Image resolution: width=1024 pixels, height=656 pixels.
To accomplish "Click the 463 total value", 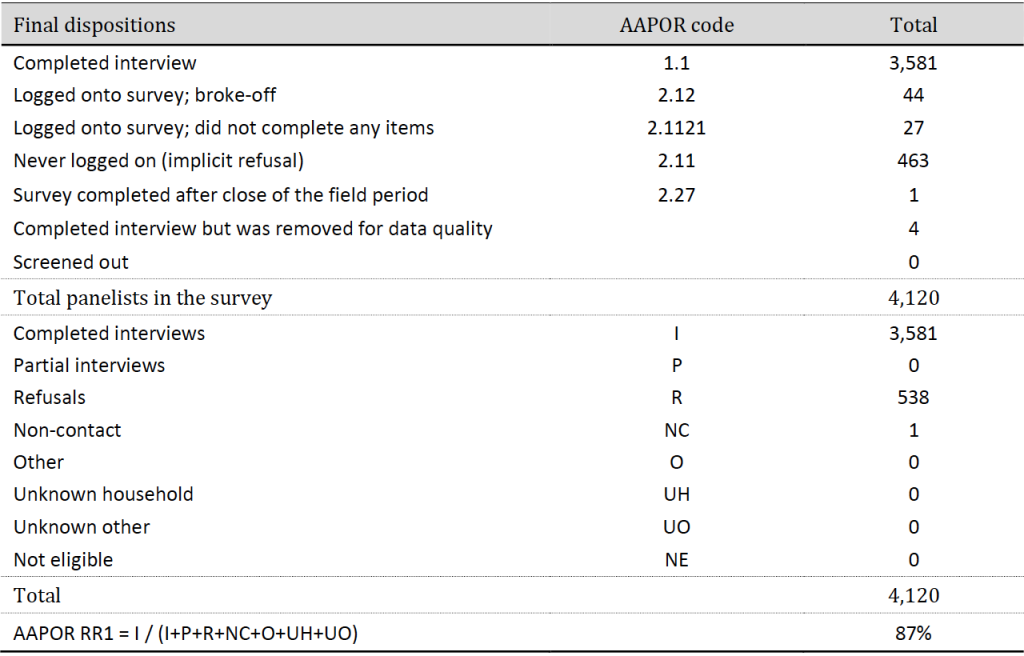I will [x=913, y=160].
